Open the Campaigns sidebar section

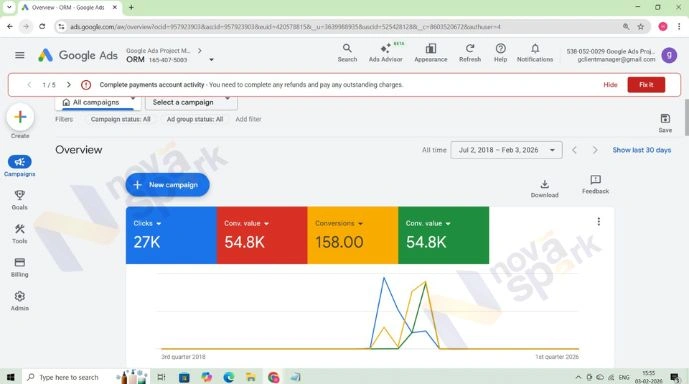point(19,166)
